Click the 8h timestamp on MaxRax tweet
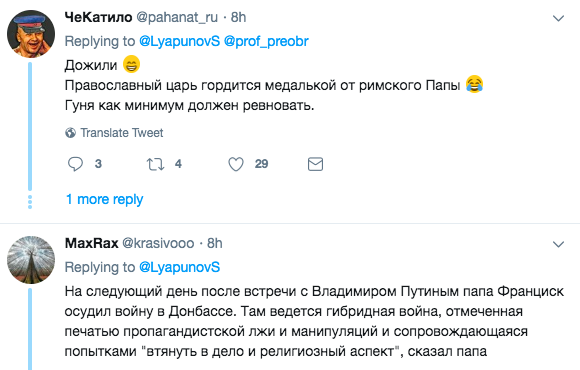The image size is (580, 370). click(x=215, y=243)
